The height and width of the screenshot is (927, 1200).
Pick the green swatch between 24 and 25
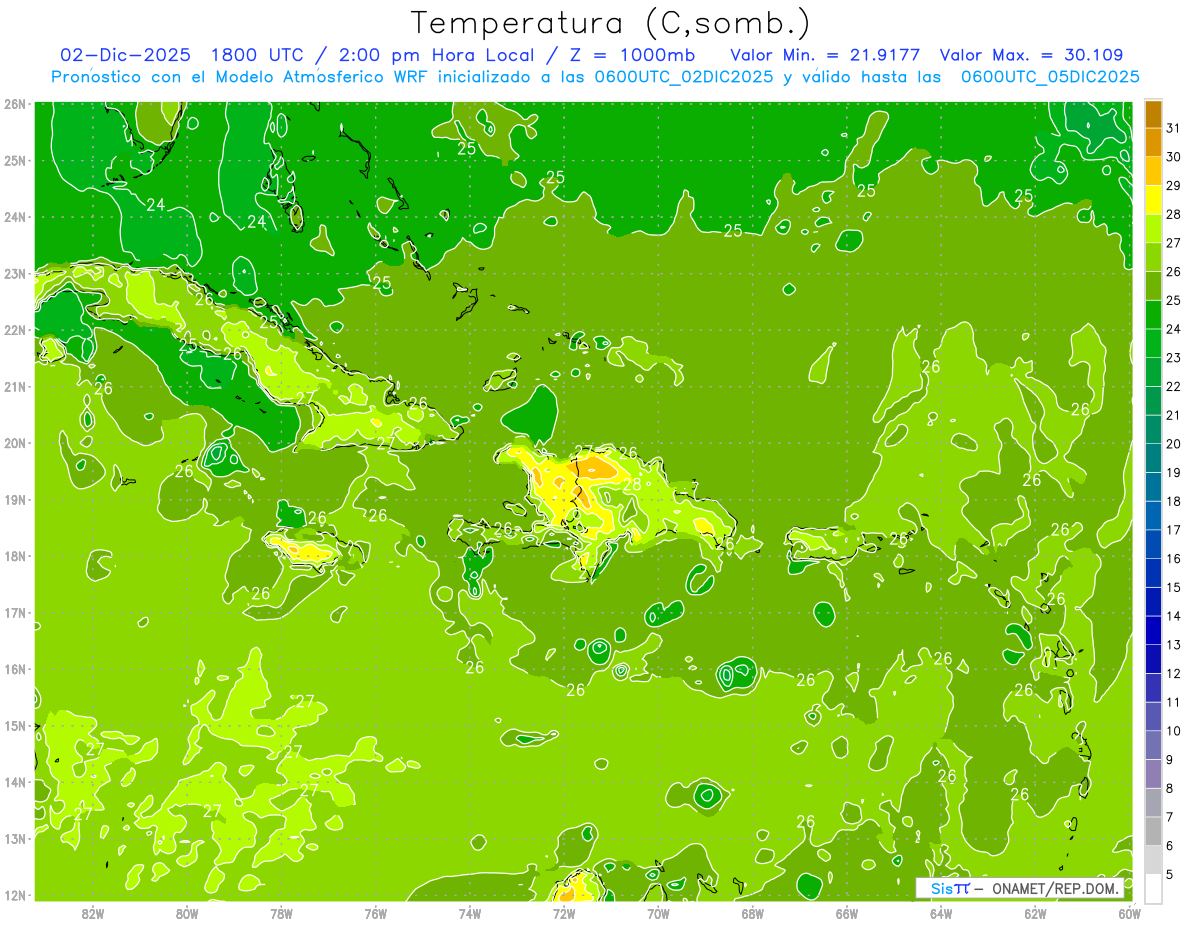point(1154,314)
